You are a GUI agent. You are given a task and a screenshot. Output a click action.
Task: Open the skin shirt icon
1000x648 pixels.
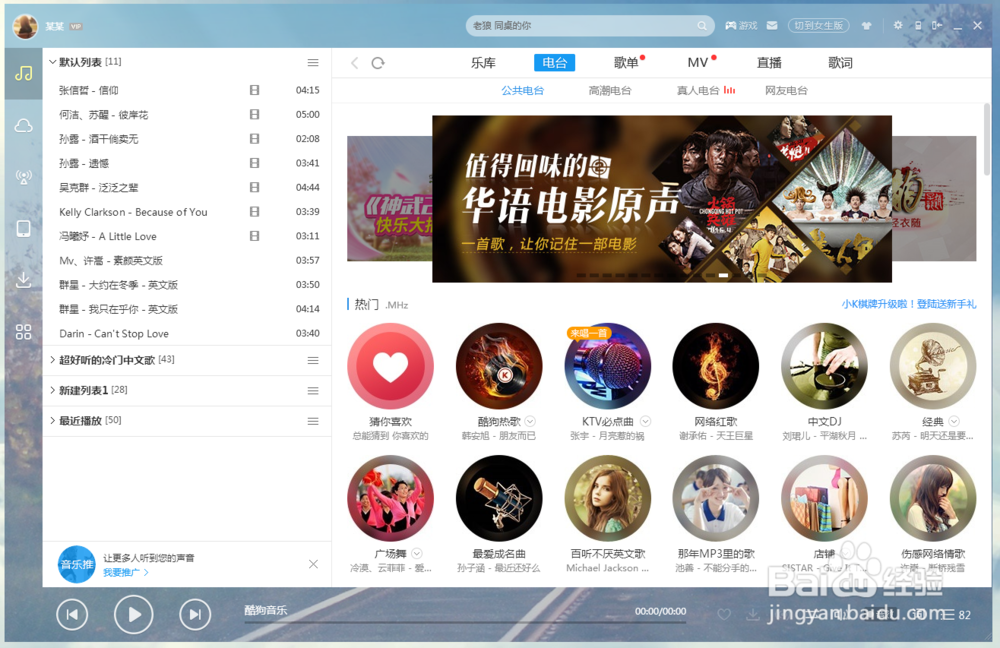pyautogui.click(x=866, y=26)
